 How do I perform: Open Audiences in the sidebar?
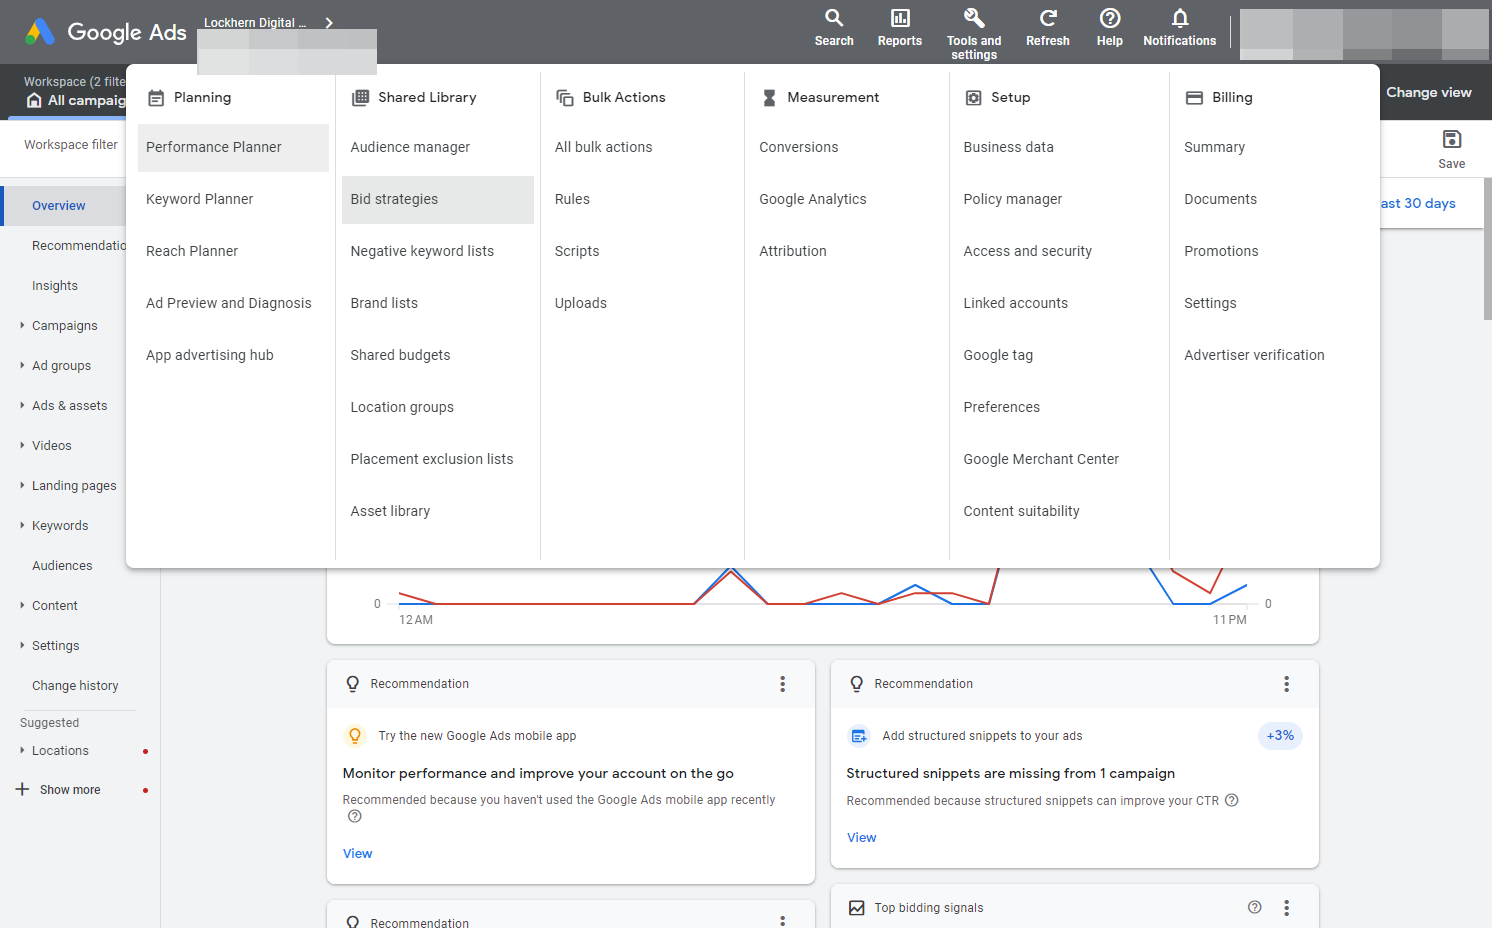(x=62, y=566)
